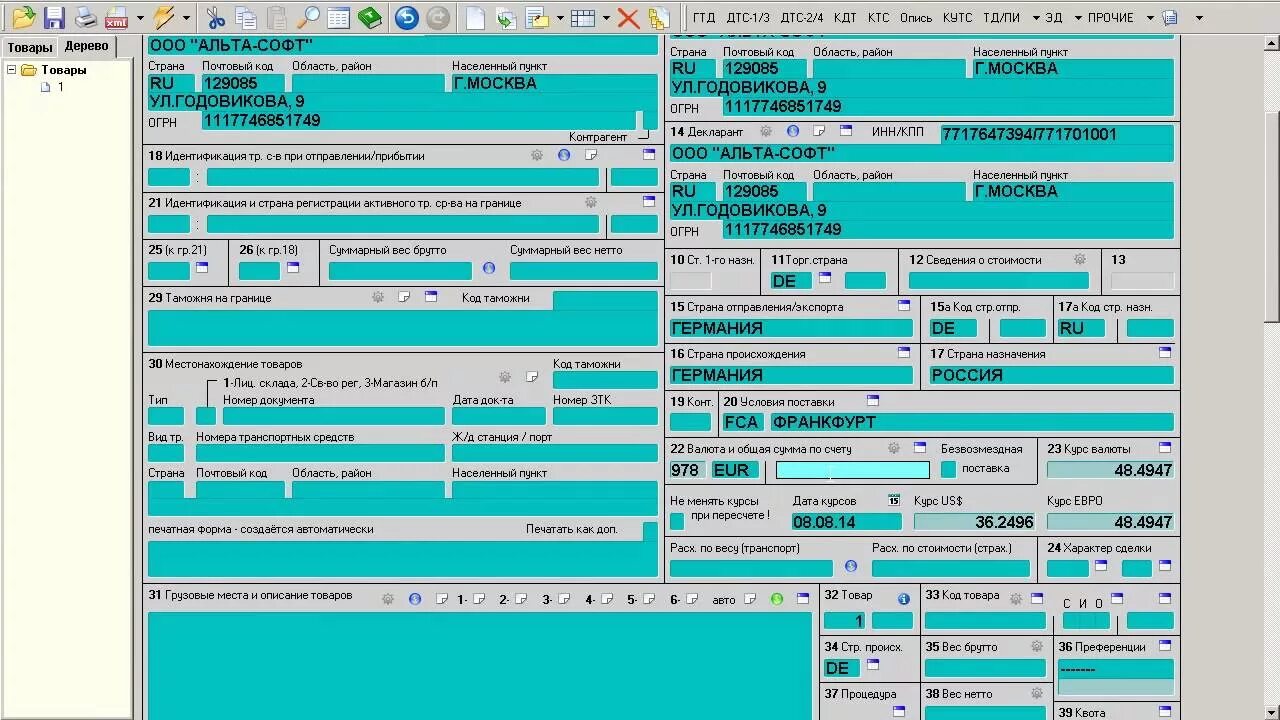Click the Курс валюты field 48.4947 in box 23
The image size is (1280, 720).
1110,470
